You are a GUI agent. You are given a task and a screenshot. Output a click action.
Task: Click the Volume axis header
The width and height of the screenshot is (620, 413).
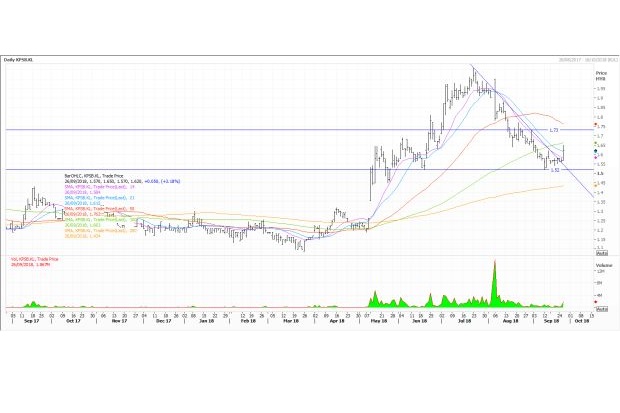coord(602,264)
